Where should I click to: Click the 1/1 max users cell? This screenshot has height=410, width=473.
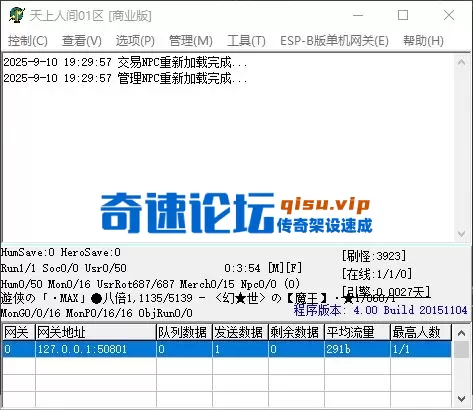click(421, 349)
